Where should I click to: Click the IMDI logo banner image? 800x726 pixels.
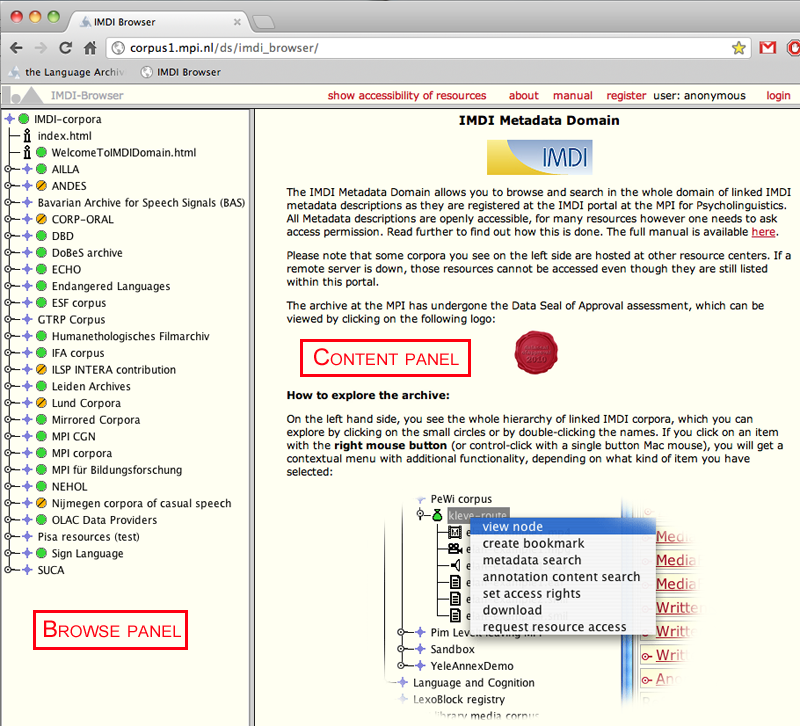539,157
